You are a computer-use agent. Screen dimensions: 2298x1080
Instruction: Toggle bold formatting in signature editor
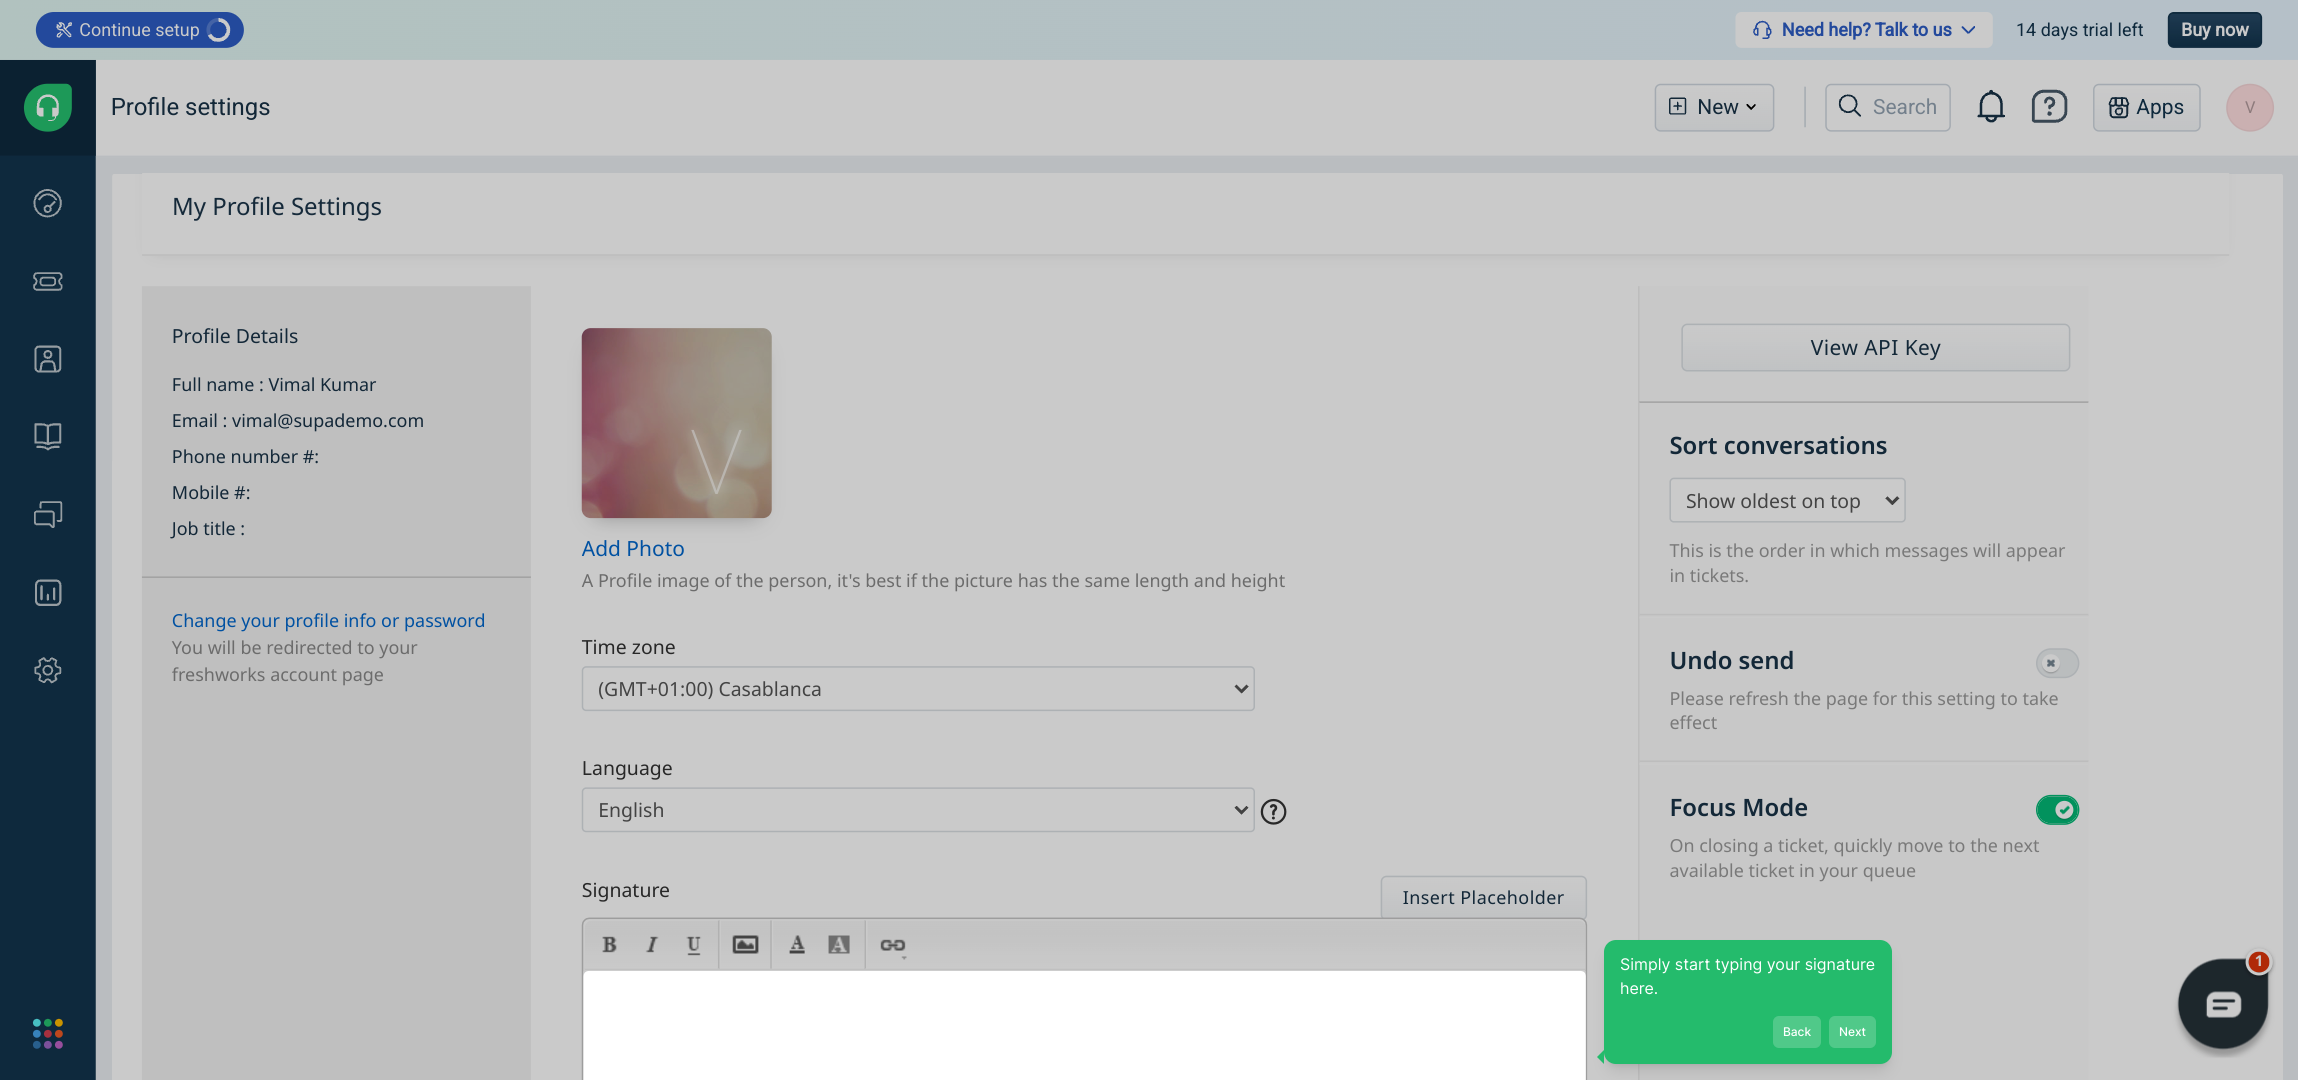click(x=609, y=945)
